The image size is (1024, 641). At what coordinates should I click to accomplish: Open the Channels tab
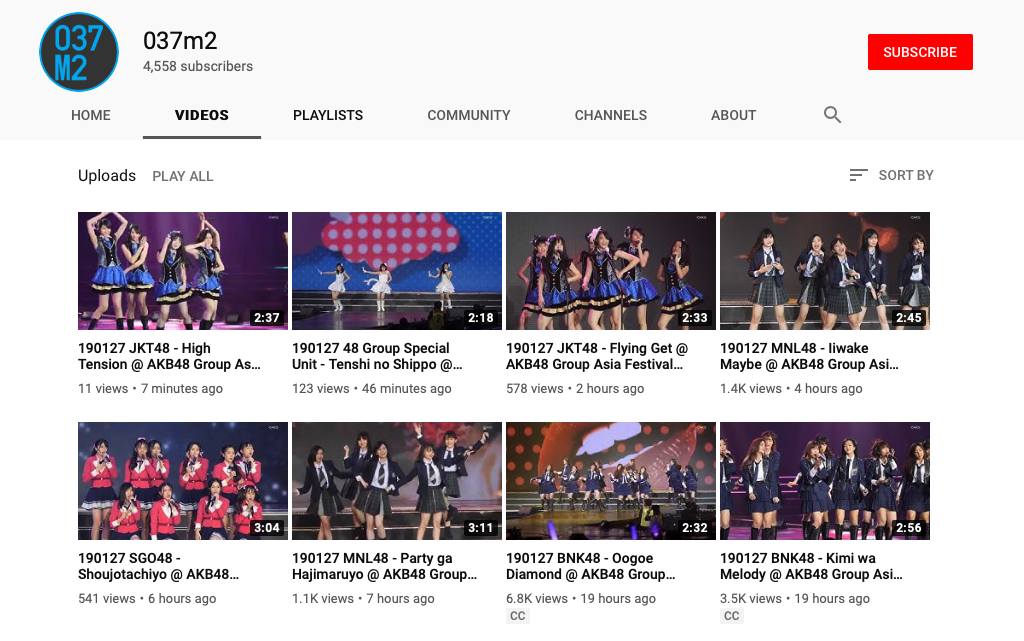[611, 115]
